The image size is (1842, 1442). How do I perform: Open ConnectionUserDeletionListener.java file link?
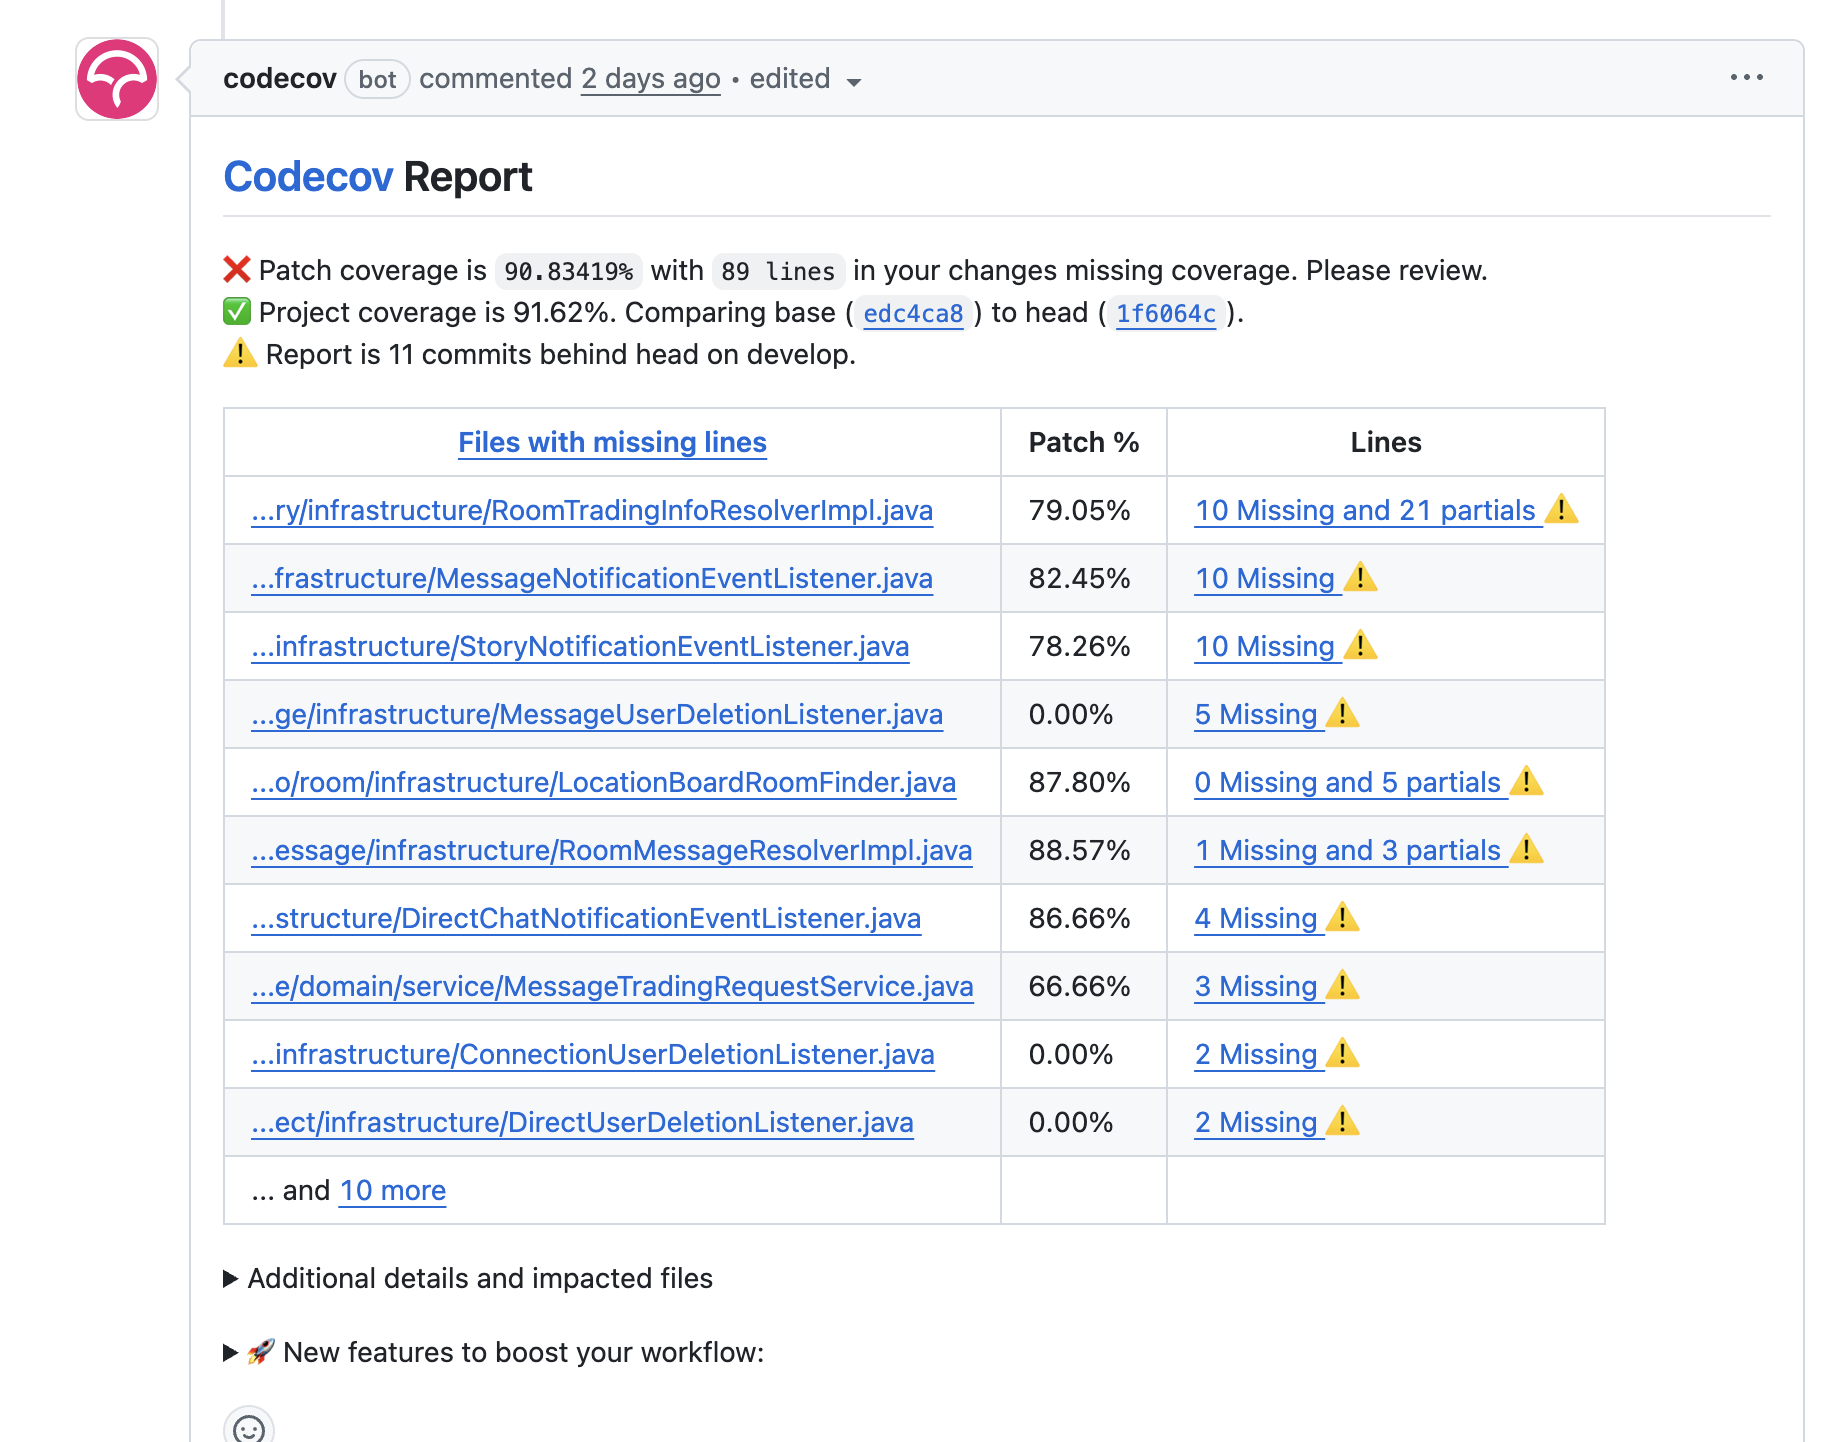[593, 1054]
